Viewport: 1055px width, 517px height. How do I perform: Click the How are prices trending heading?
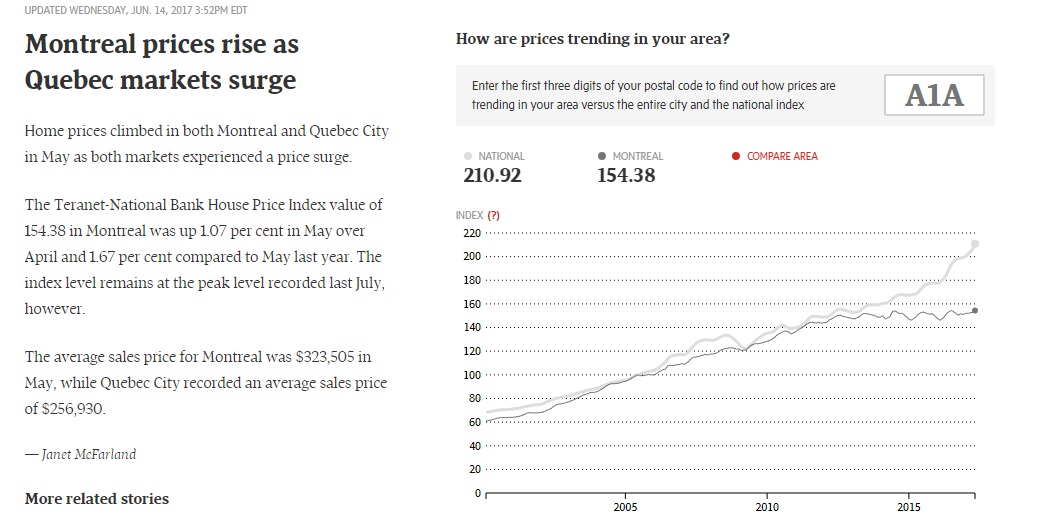592,40
